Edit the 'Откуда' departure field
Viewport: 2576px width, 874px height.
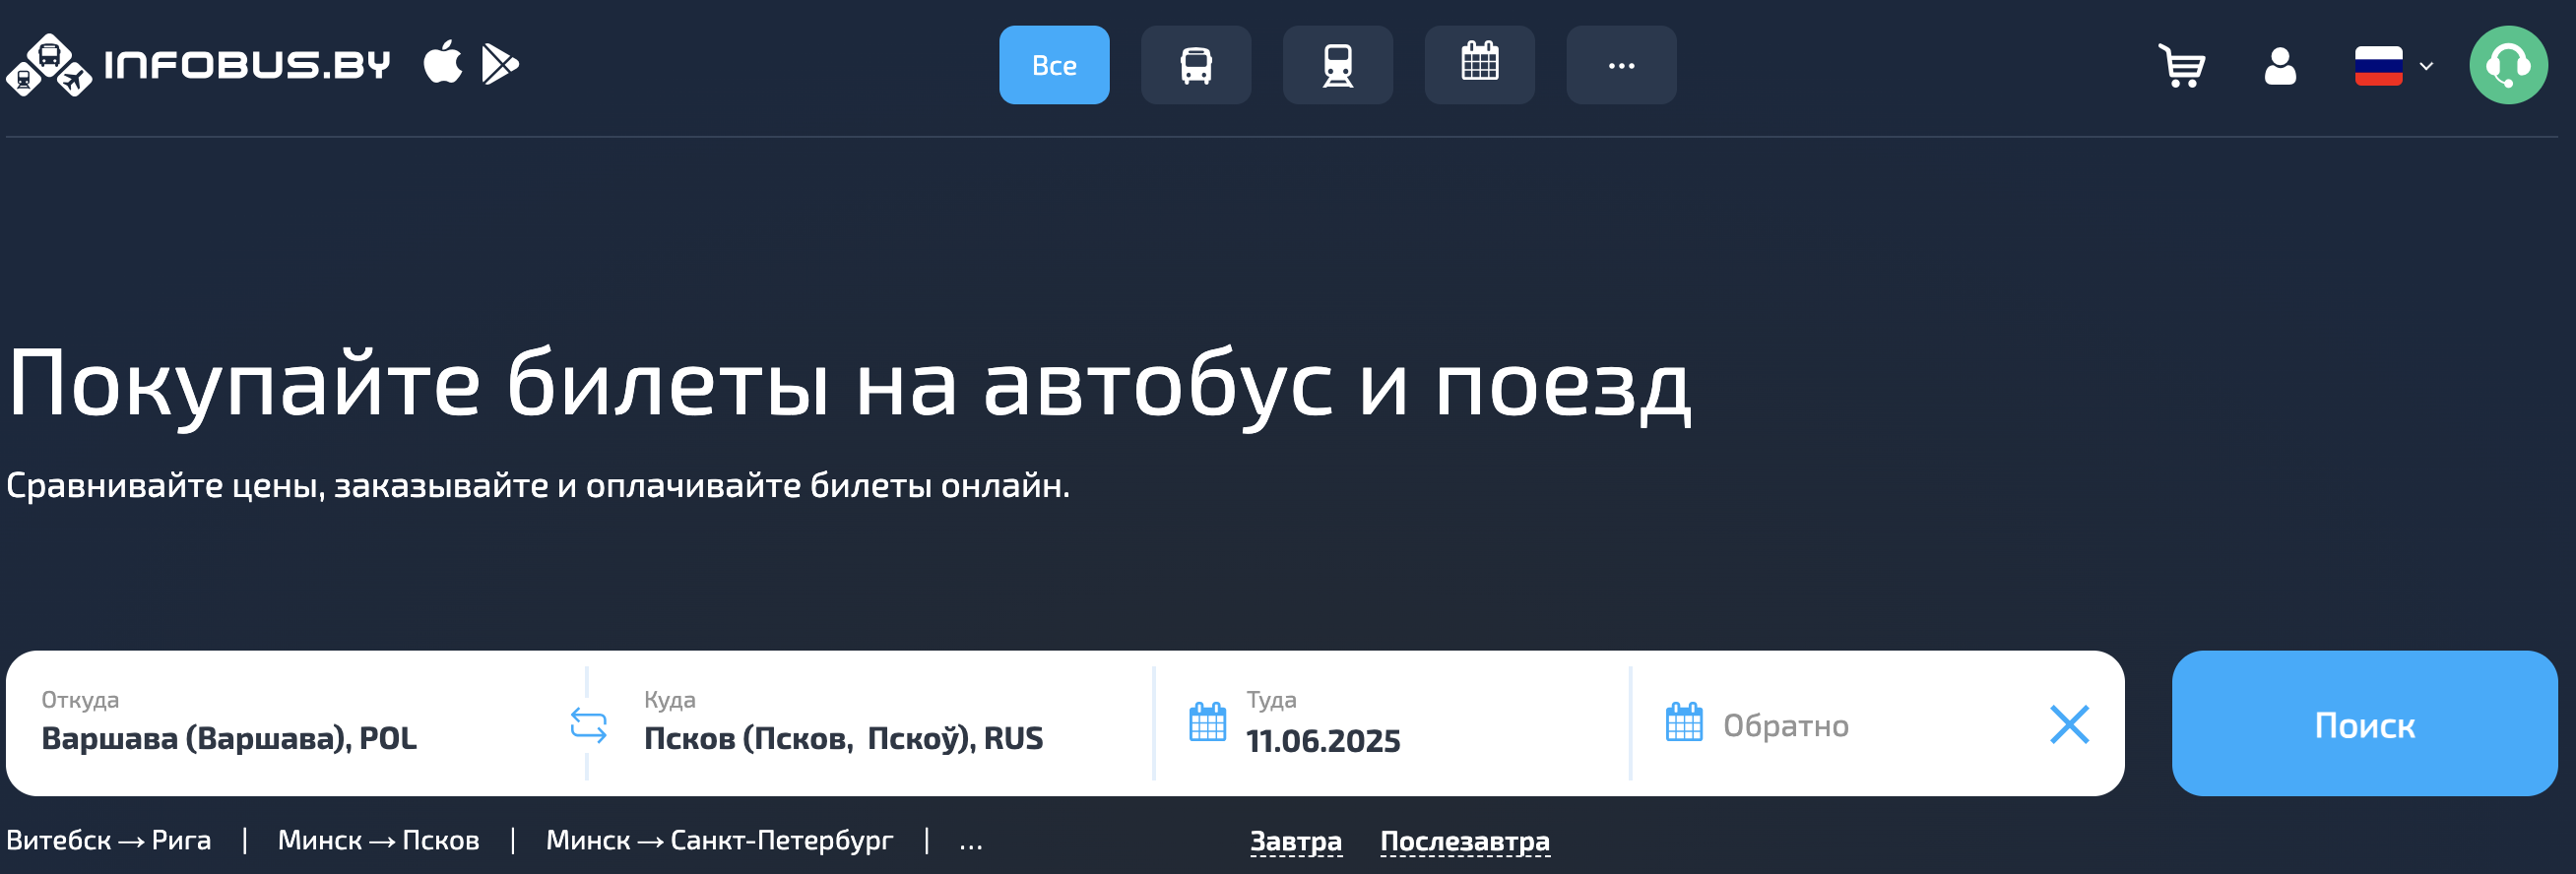pyautogui.click(x=296, y=723)
